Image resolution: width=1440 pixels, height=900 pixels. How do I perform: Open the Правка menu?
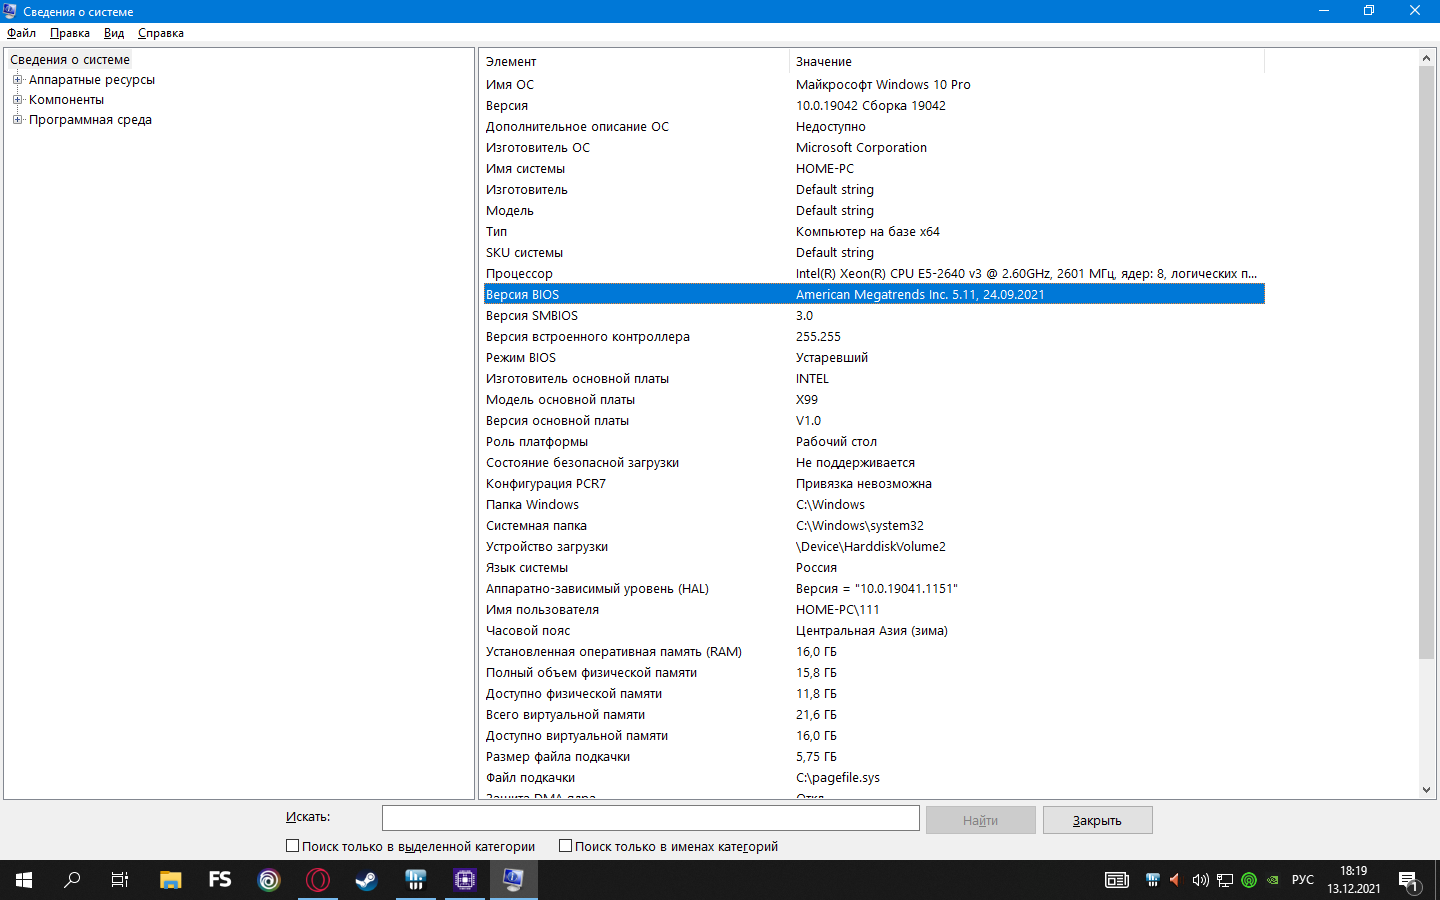coord(70,33)
